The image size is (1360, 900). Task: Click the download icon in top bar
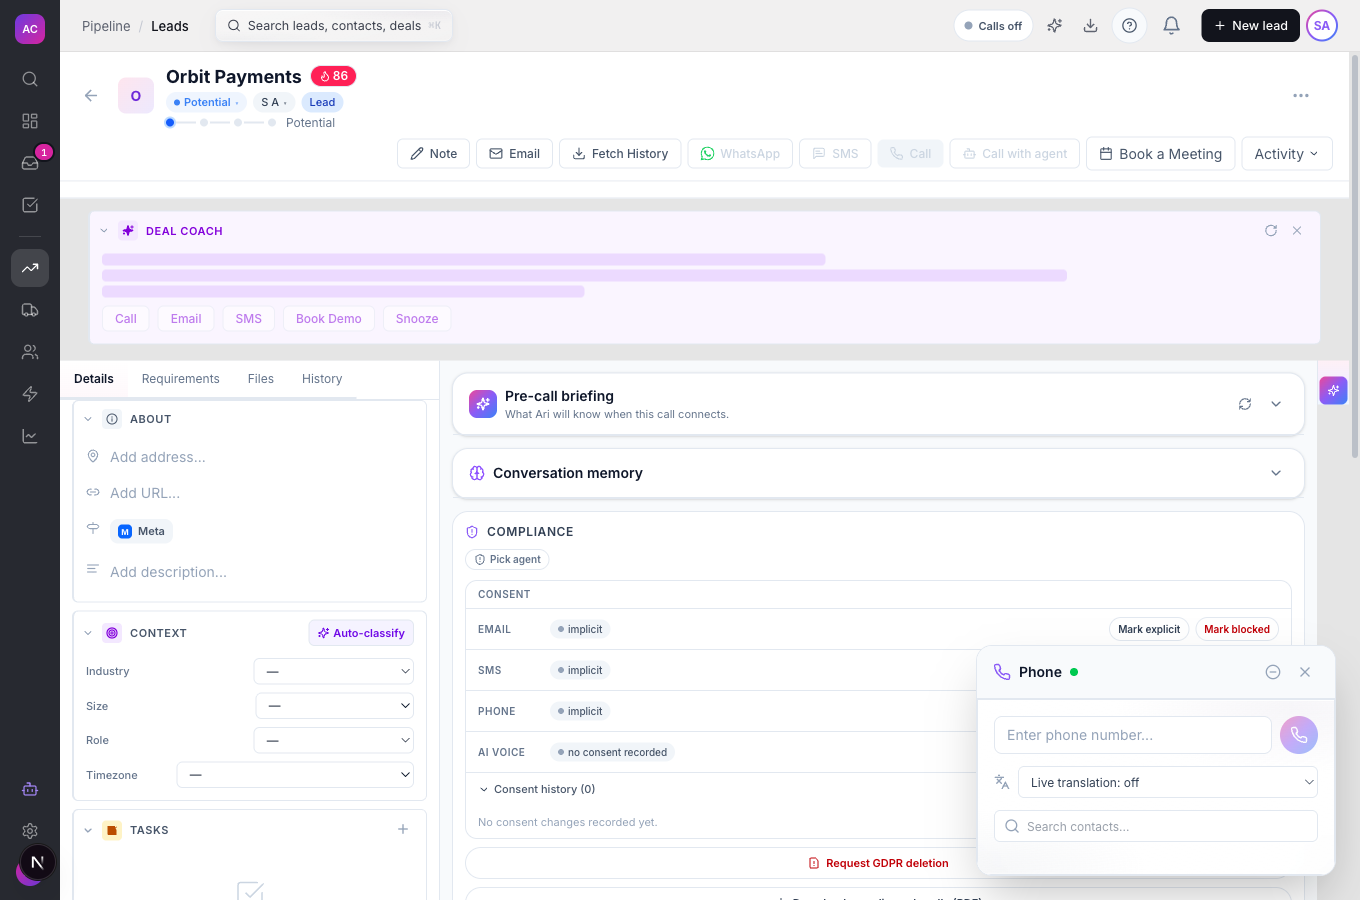point(1090,26)
